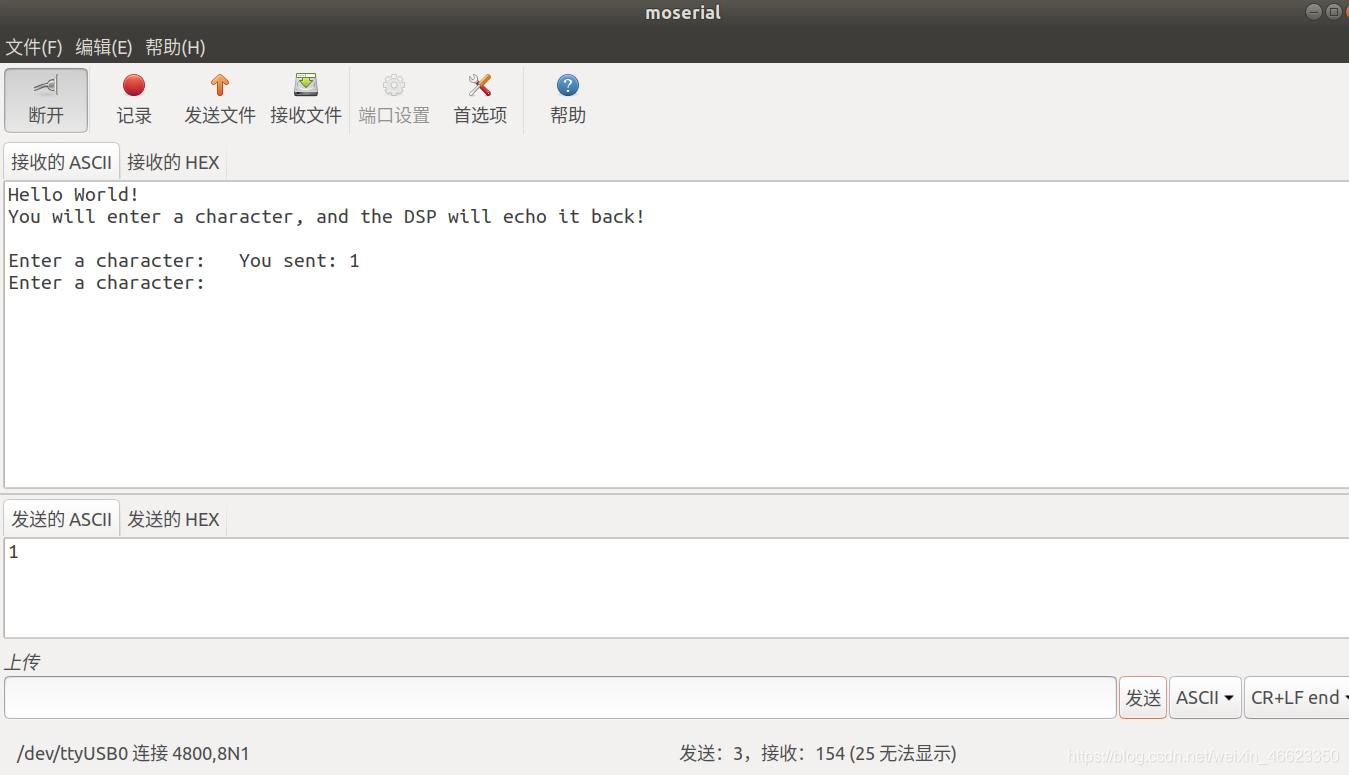This screenshot has width=1349, height=775.
Task: Click the You sent: 1 text
Action: point(299,261)
